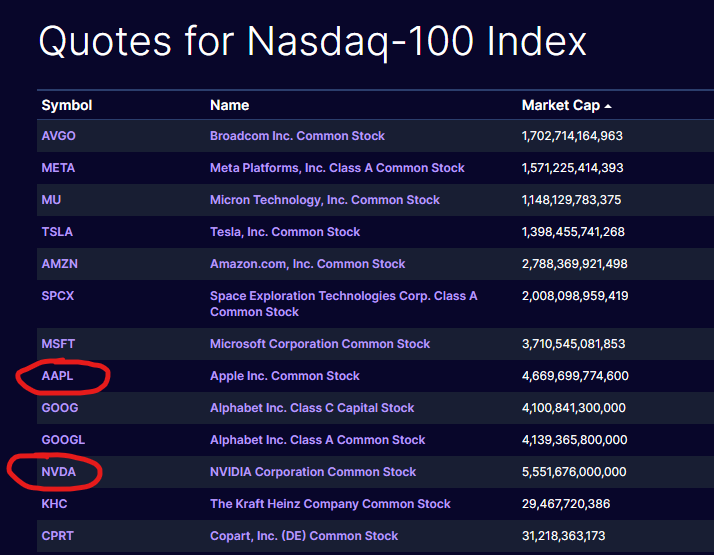
Task: Open Amazon.com, Inc. Common Stock link
Action: [308, 264]
